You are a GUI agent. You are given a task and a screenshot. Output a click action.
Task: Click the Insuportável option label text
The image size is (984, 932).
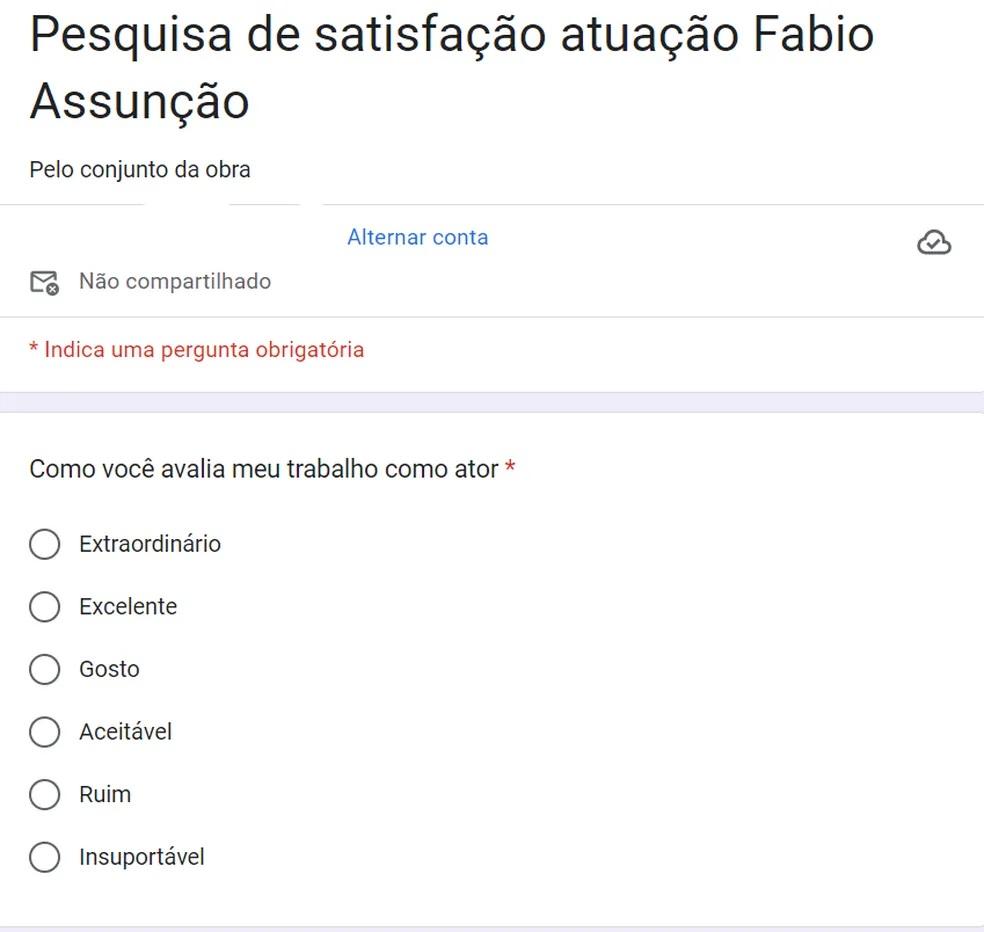tap(142, 857)
